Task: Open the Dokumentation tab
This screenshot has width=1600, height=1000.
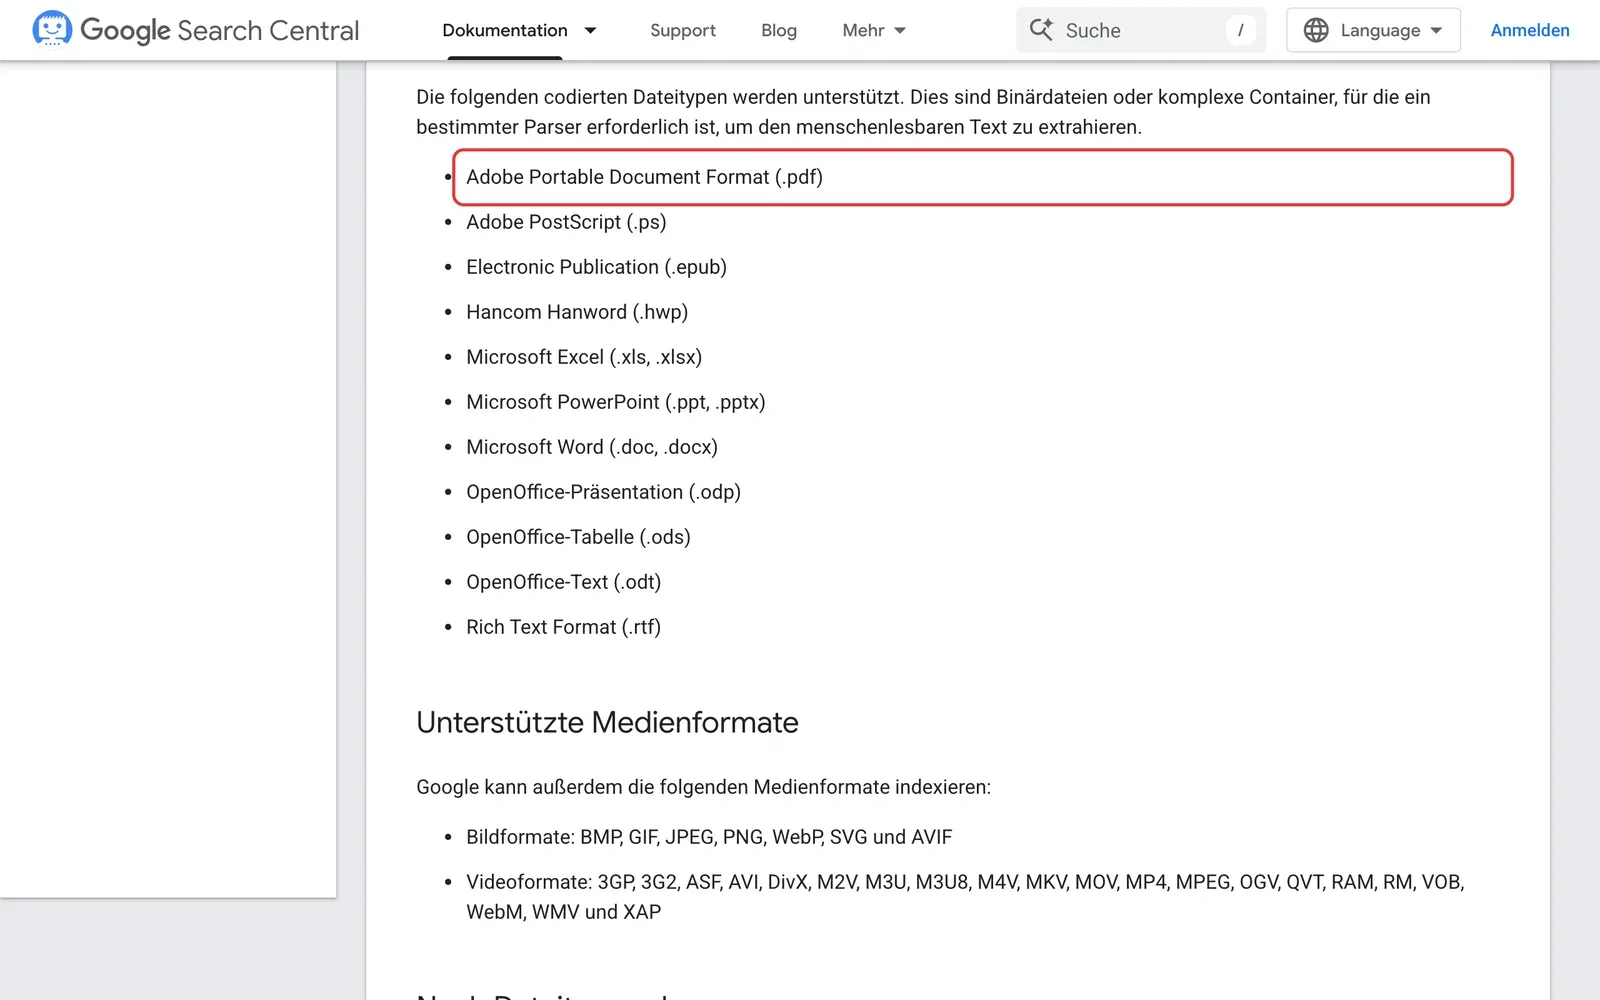Action: (x=505, y=30)
